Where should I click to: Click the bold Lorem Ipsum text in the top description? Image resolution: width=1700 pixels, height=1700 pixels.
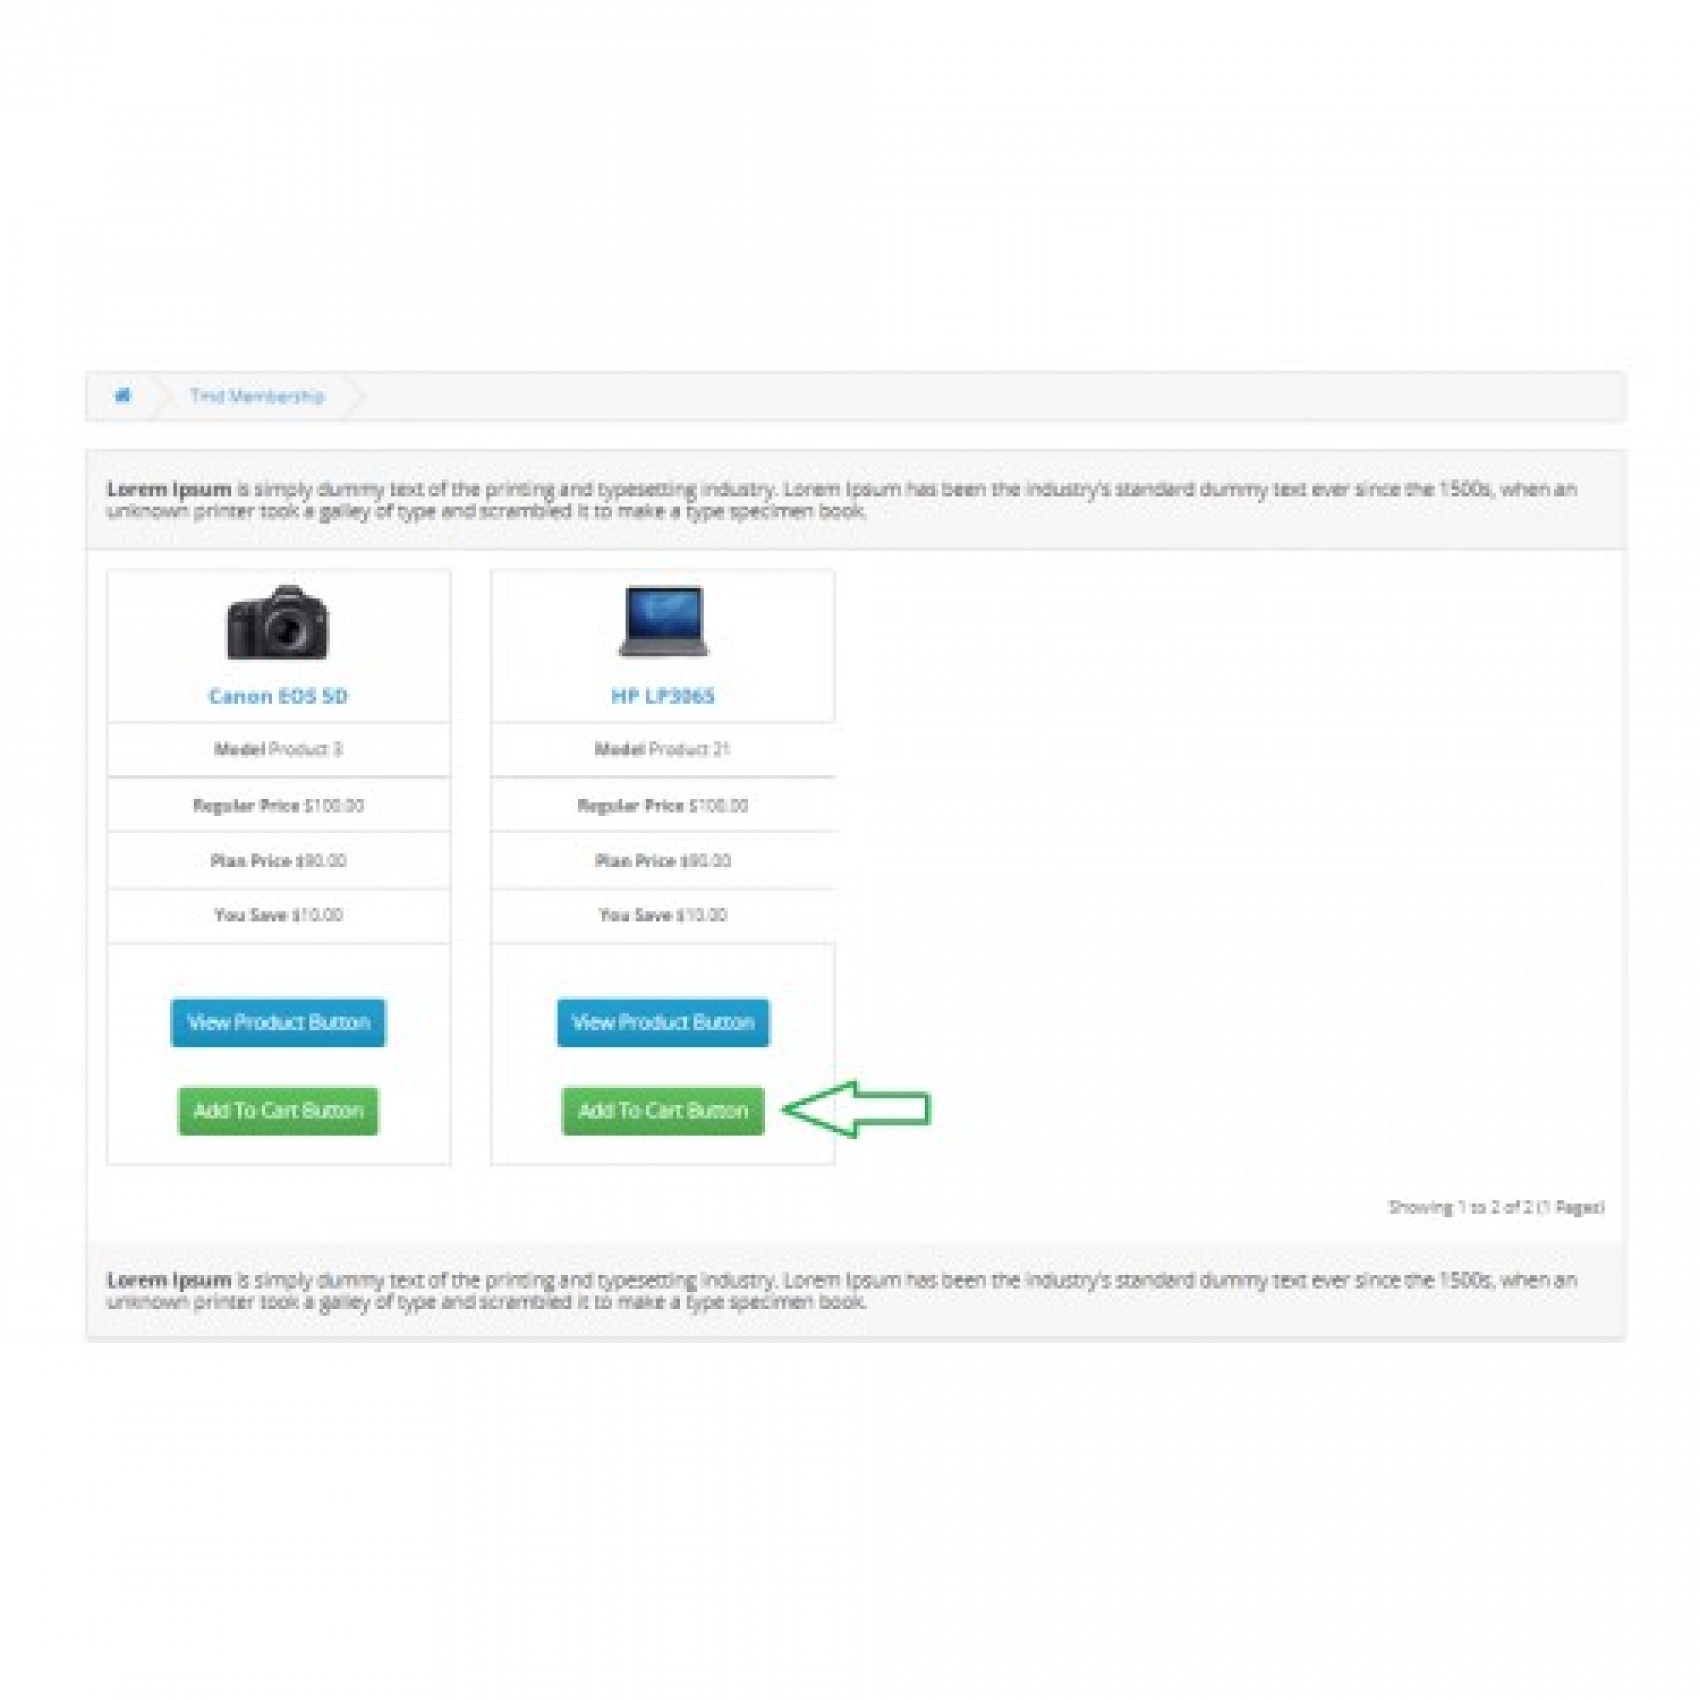[x=169, y=489]
